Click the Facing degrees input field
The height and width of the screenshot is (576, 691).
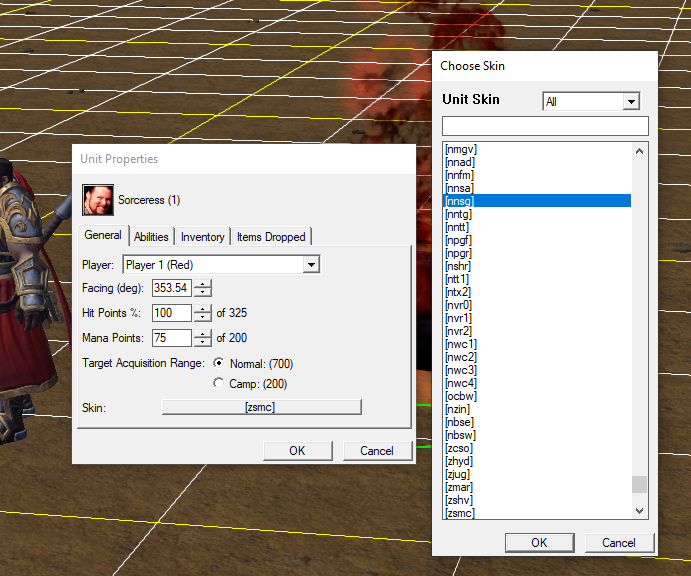pos(172,288)
